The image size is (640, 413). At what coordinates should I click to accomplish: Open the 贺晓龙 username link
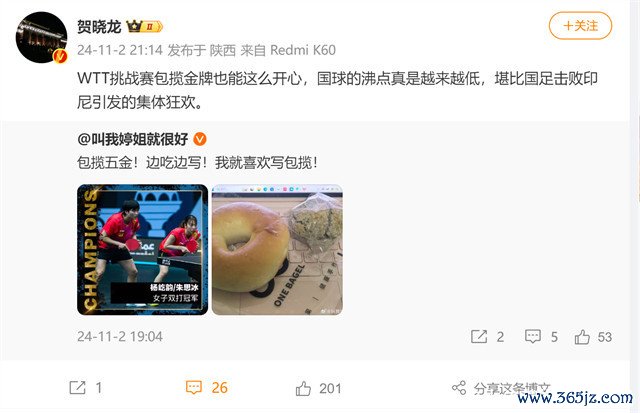(99, 27)
